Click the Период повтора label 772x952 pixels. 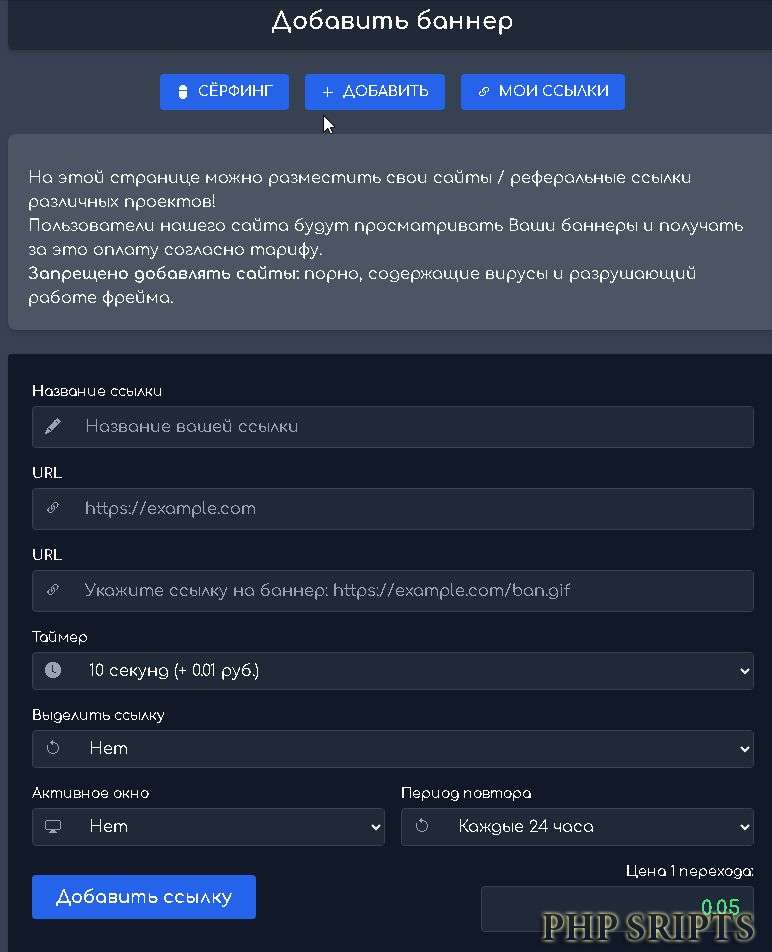click(x=466, y=793)
